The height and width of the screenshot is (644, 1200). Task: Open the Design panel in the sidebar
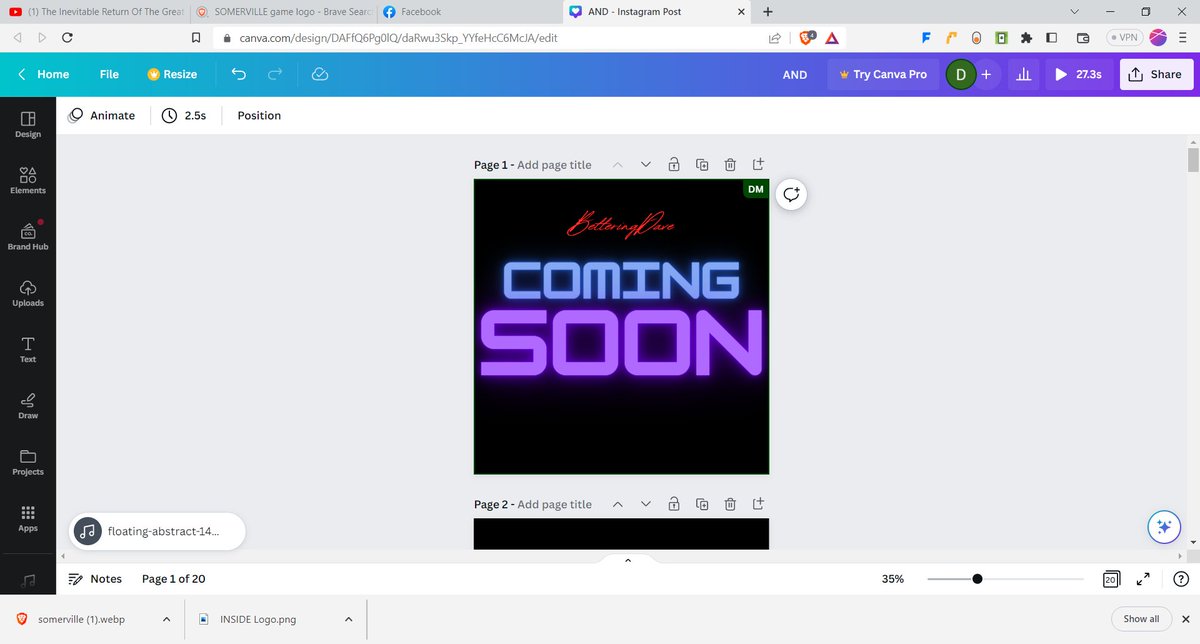[28, 125]
